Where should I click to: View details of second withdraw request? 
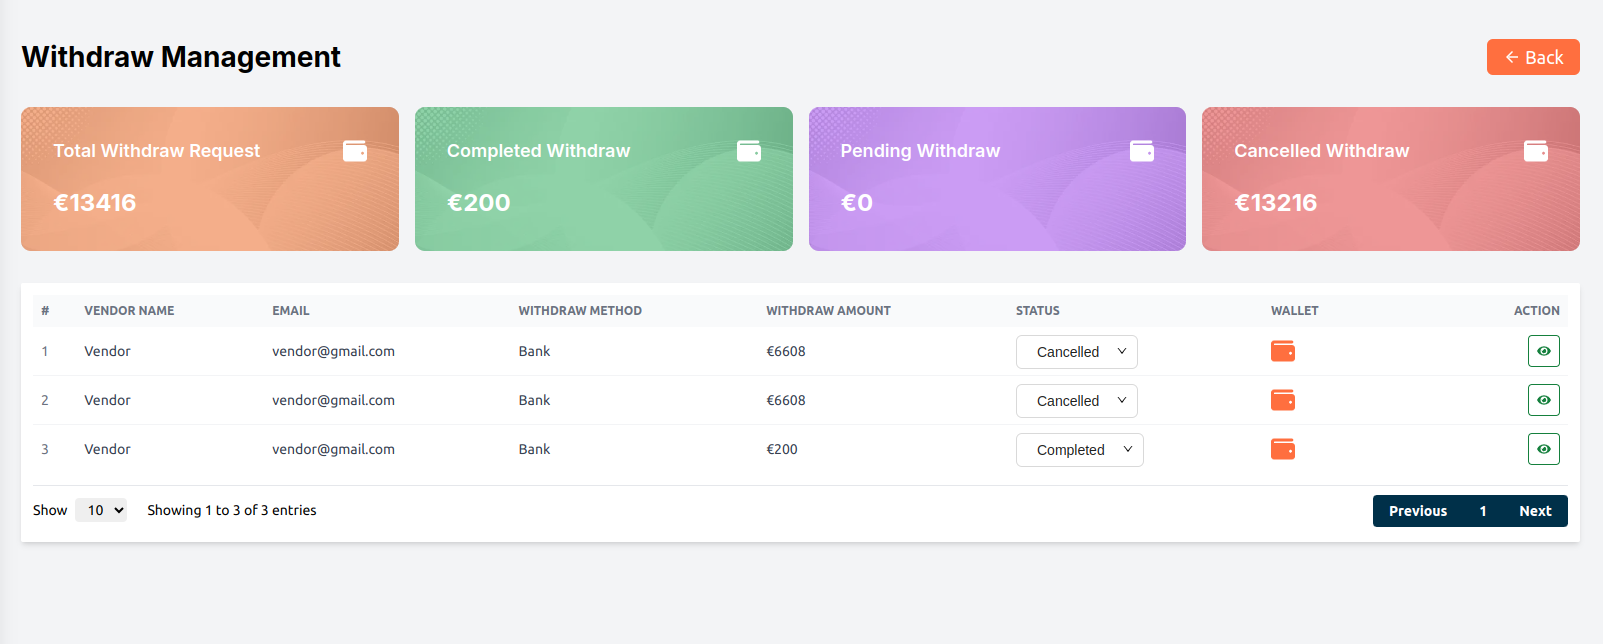tap(1543, 400)
